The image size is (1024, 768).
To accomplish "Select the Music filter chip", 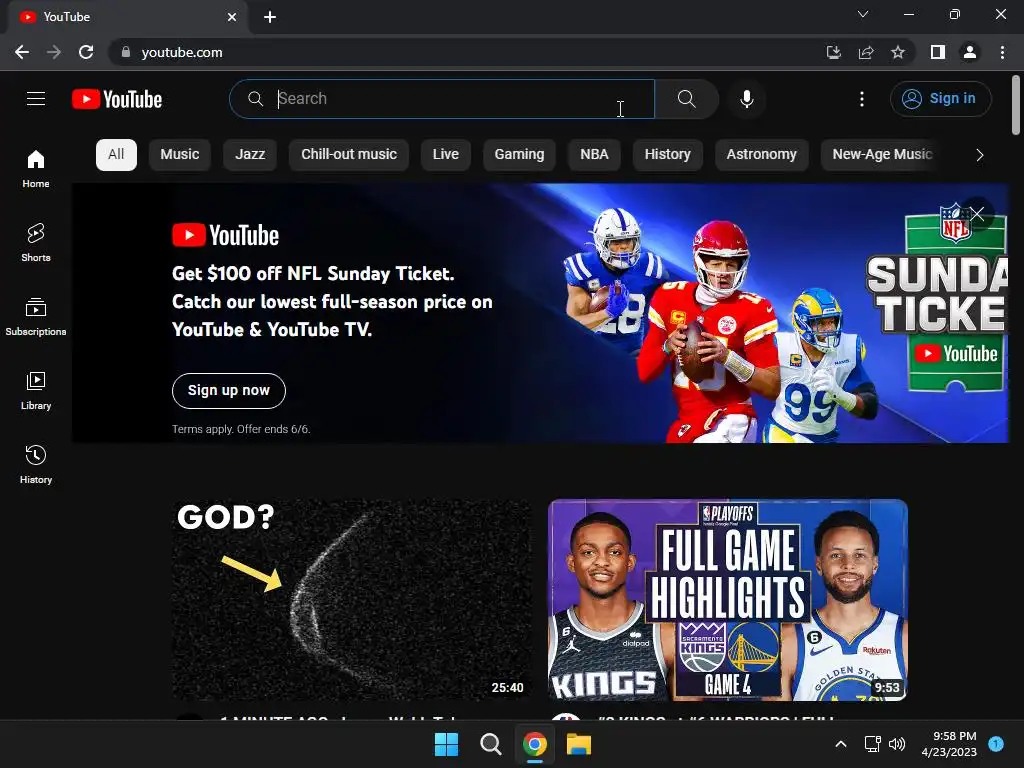I will point(180,155).
